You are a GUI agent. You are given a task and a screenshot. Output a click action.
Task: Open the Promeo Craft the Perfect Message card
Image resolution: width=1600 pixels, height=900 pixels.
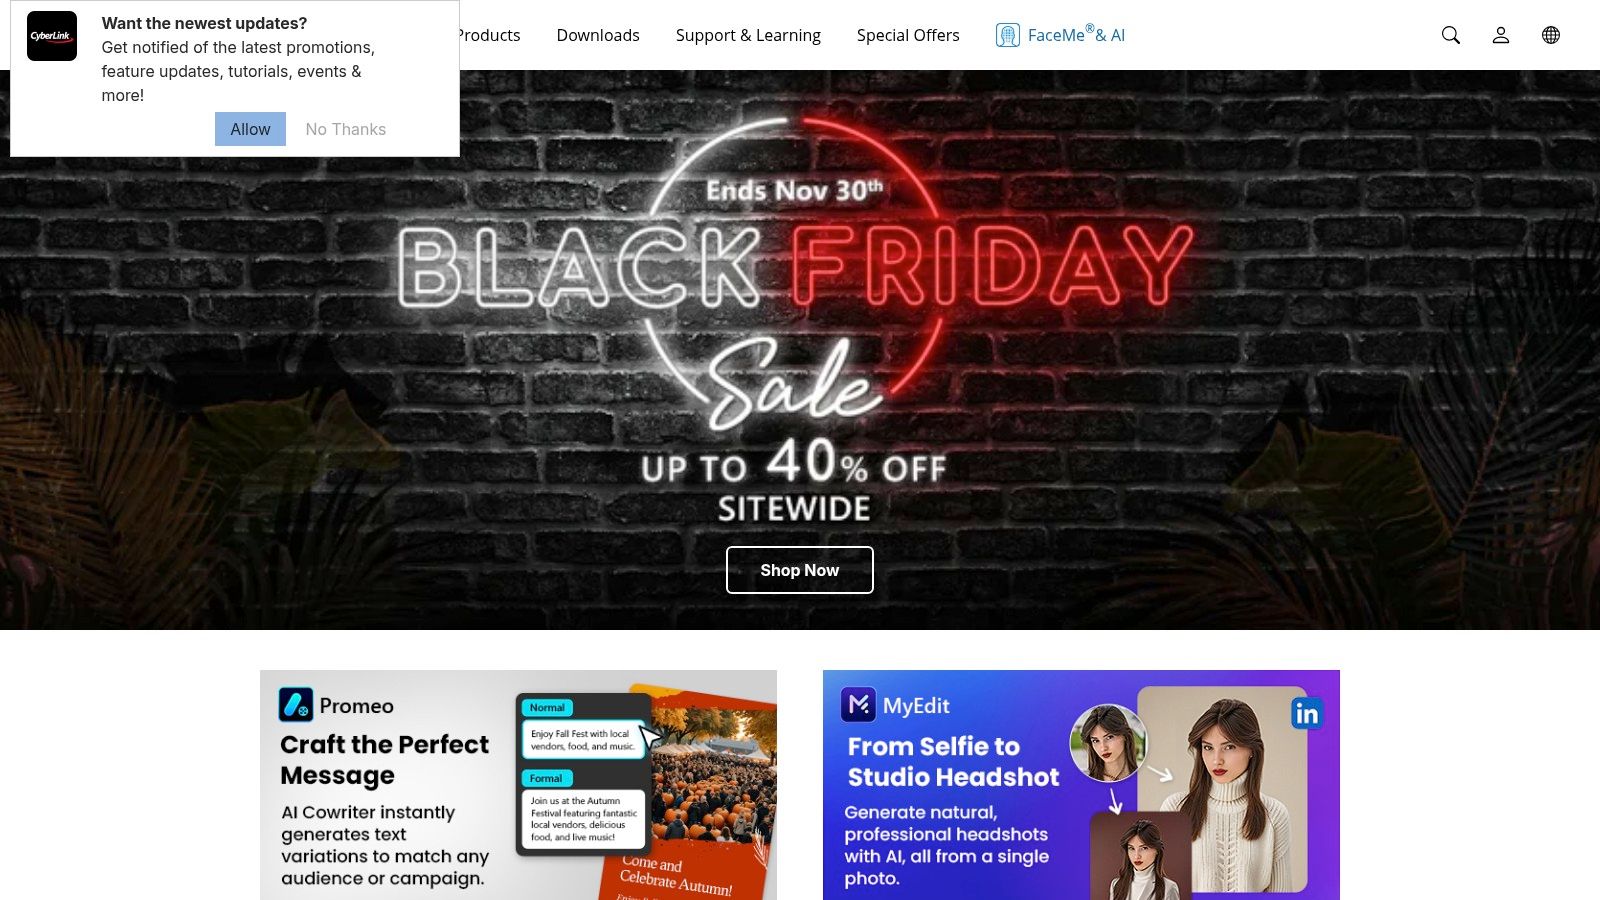point(518,785)
